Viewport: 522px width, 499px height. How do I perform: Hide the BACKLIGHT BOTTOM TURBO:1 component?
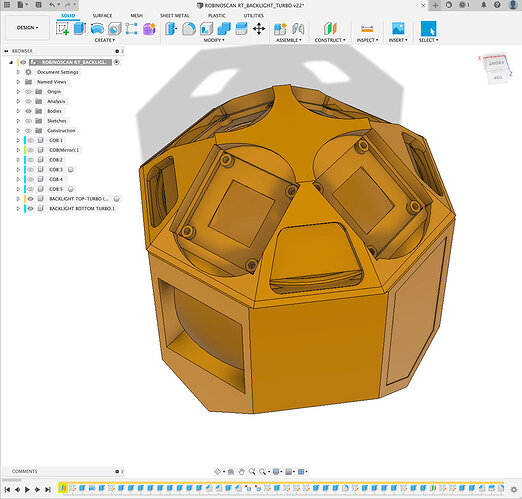pos(30,209)
